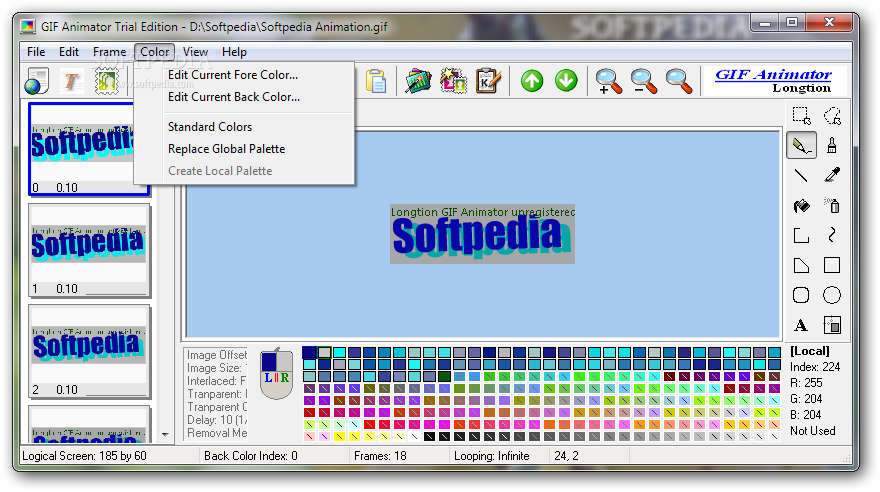Select the image placement tool below Ellipse
880x492 pixels.
point(832,325)
